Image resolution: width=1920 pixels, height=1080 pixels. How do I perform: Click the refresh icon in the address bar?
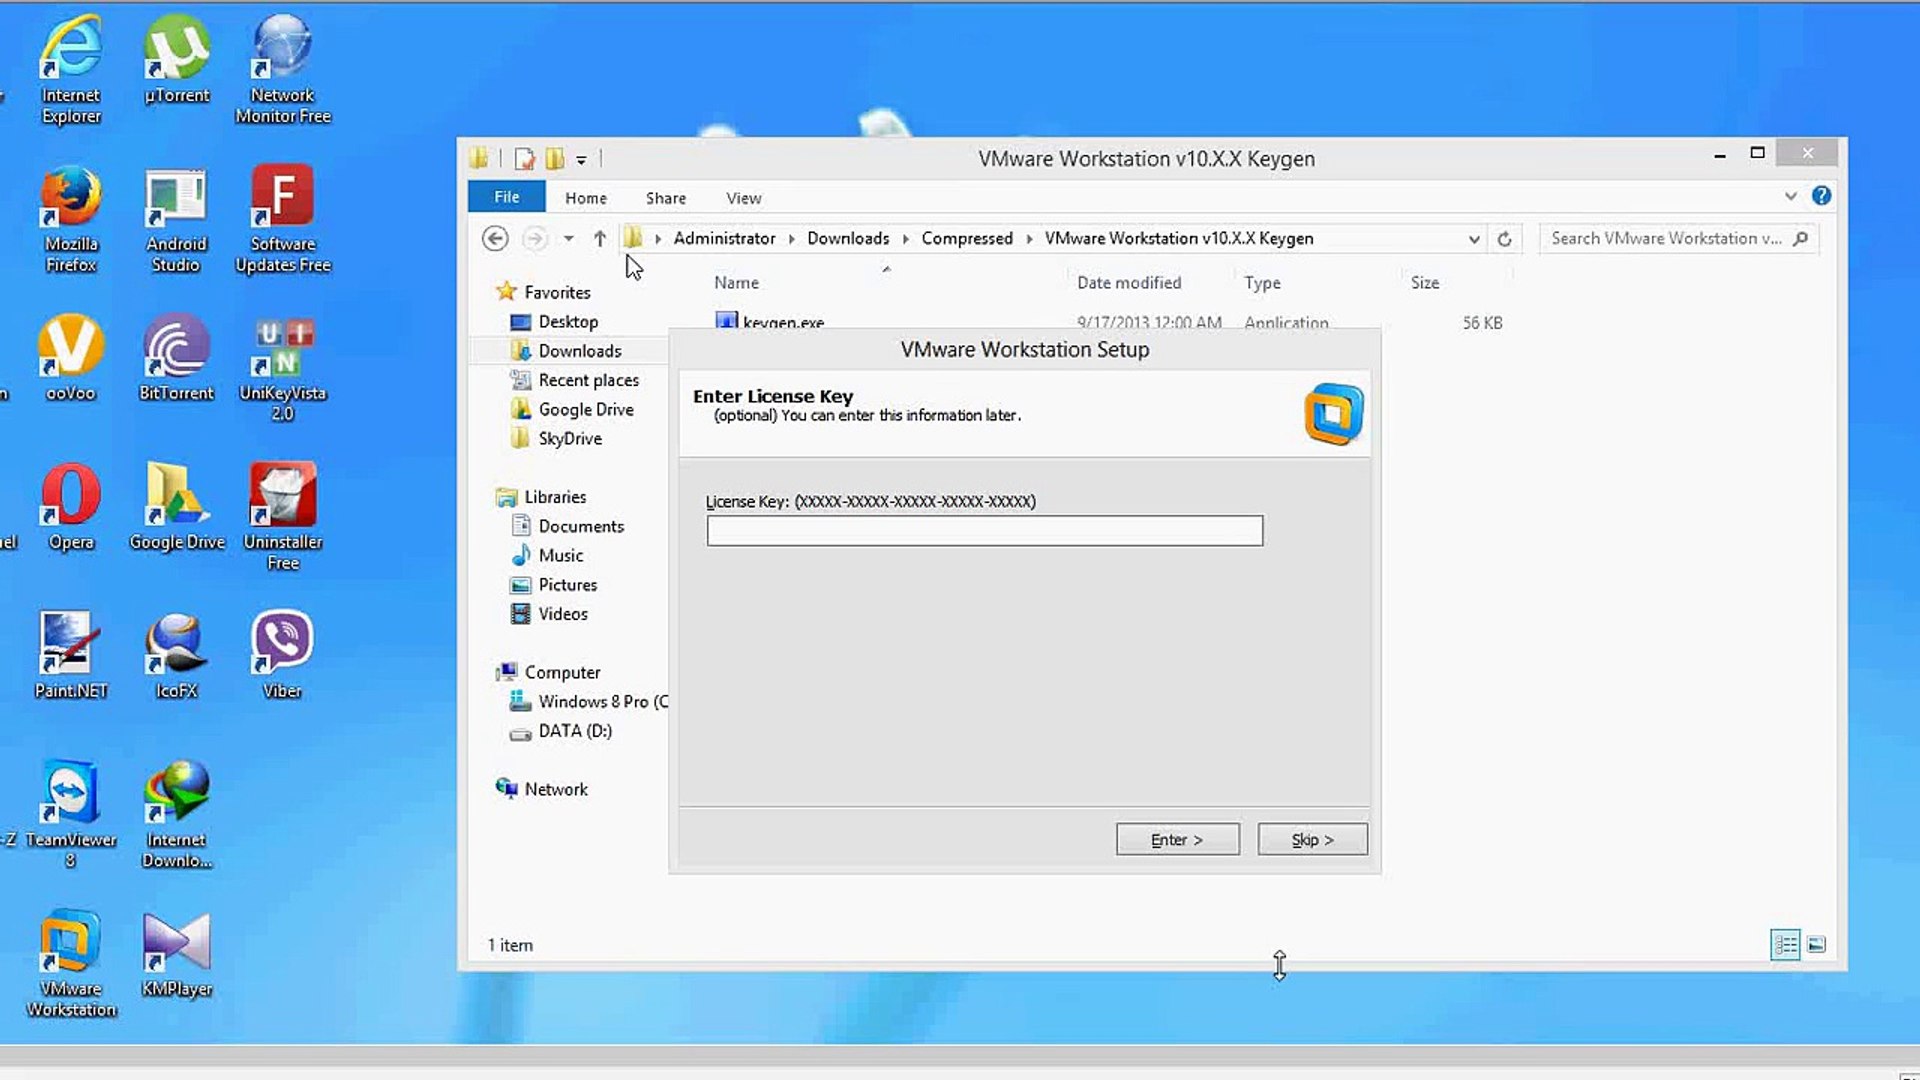1505,238
